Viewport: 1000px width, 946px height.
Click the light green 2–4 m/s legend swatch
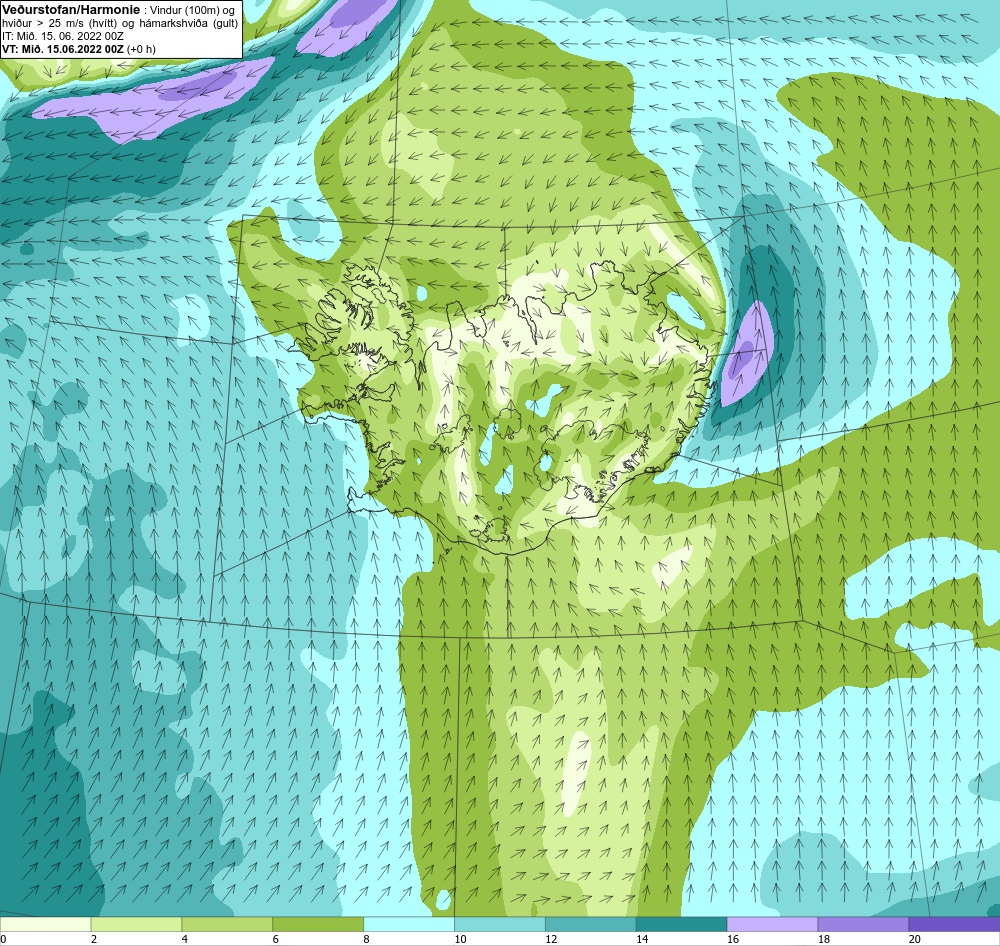pyautogui.click(x=136, y=924)
